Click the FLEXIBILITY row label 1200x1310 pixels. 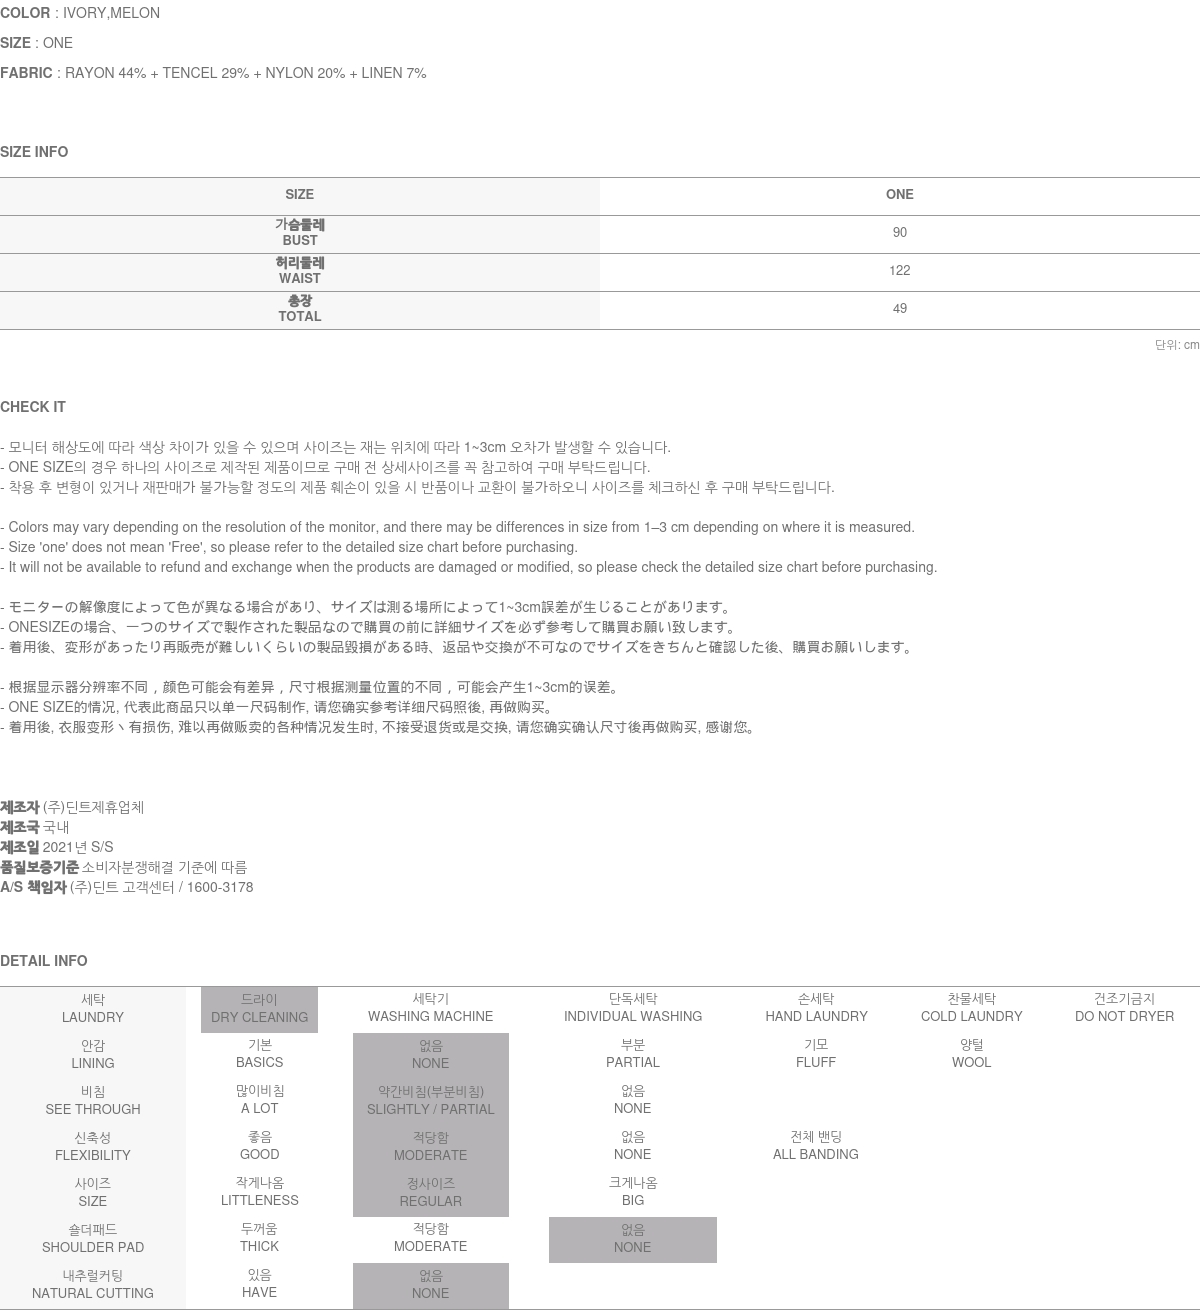pyautogui.click(x=93, y=1147)
